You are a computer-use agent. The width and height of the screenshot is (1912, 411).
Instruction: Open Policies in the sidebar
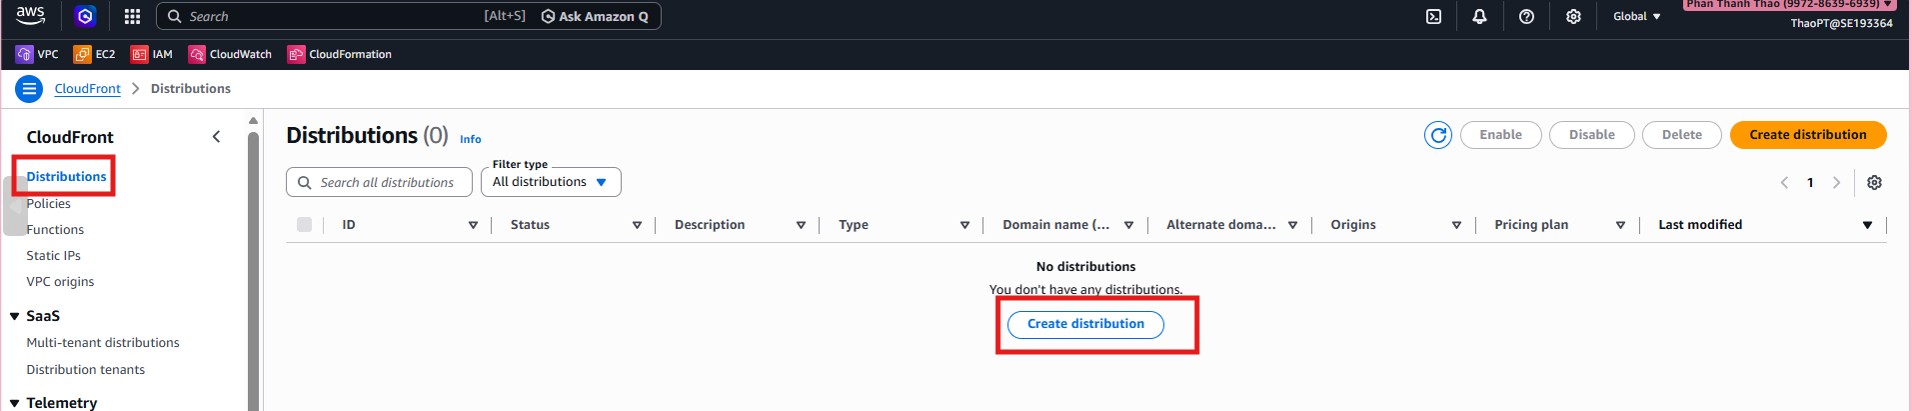pos(49,204)
